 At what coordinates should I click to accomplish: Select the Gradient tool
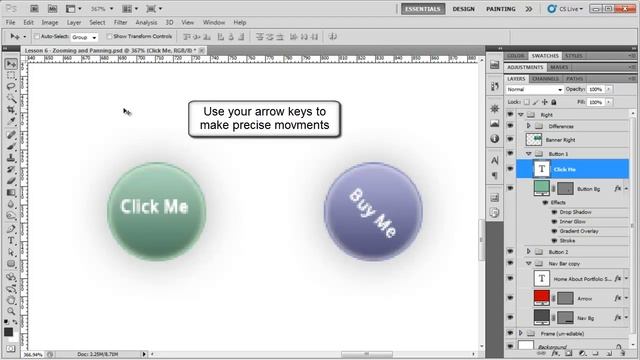[11, 192]
